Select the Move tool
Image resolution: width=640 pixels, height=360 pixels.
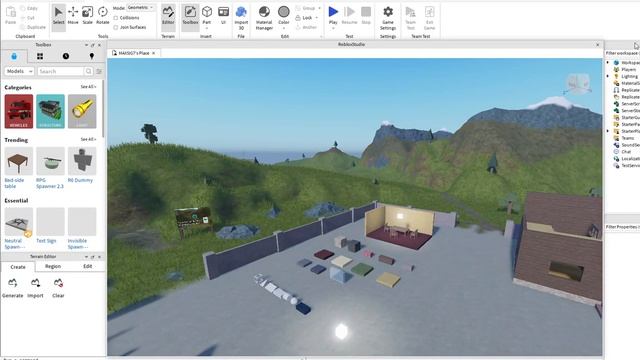[x=73, y=16]
